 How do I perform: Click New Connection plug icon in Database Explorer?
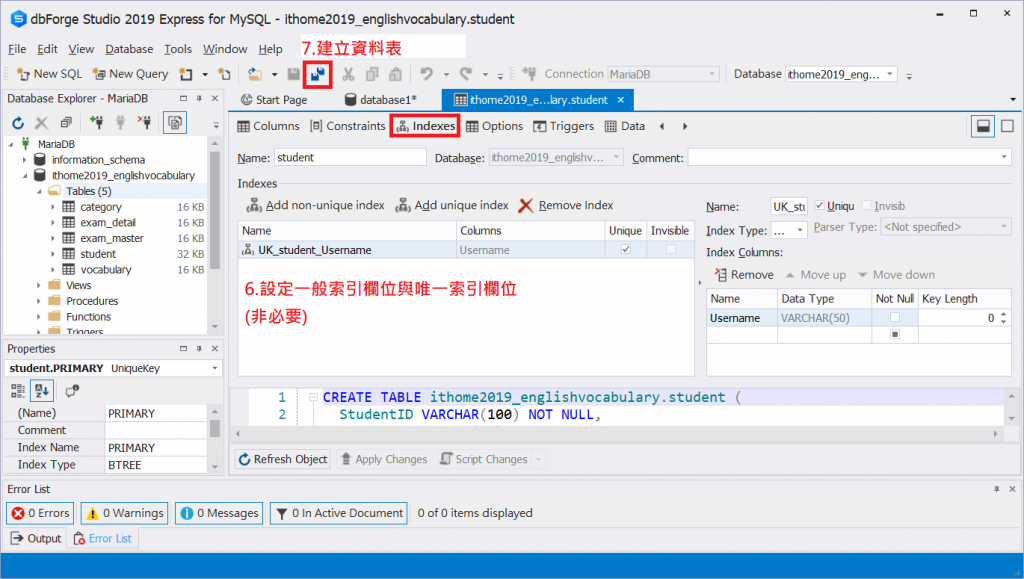coord(97,122)
